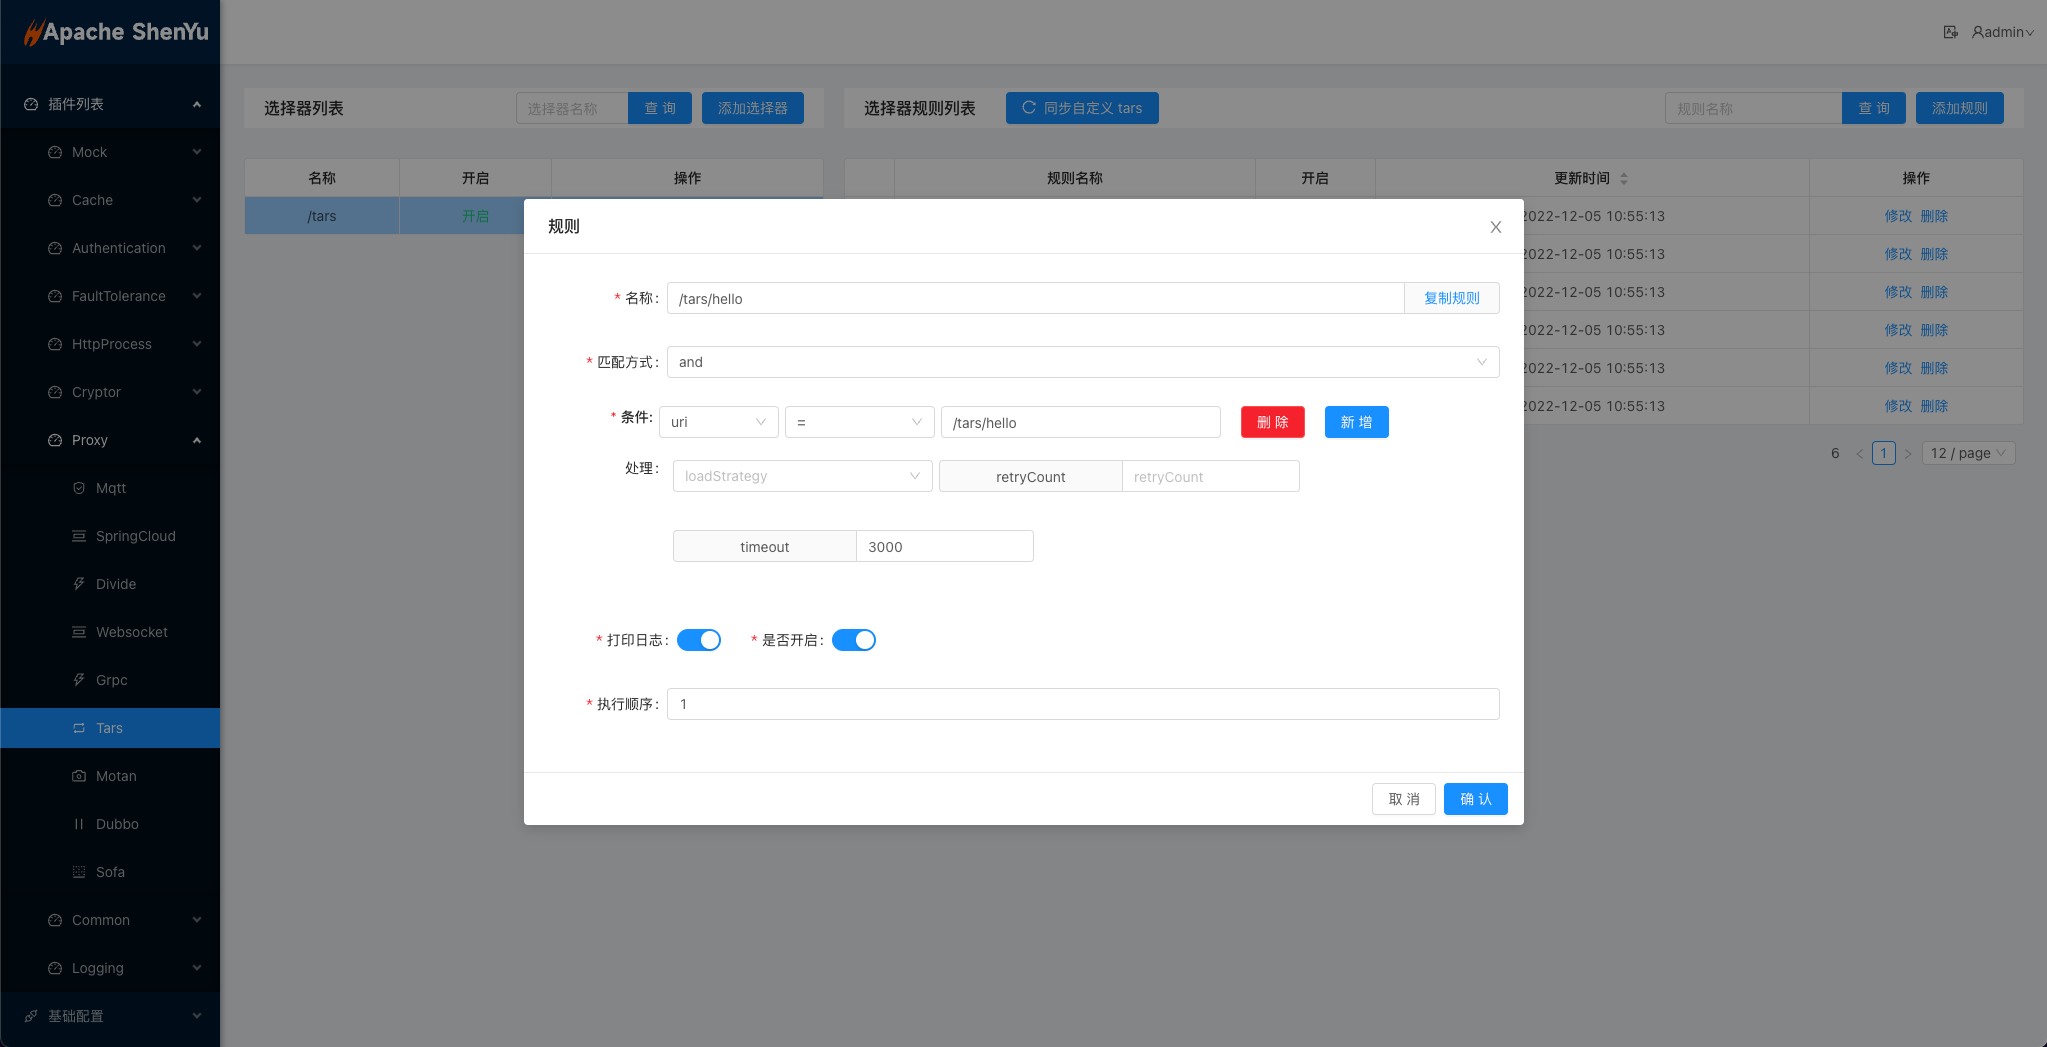Viewport: 2047px width, 1047px height.
Task: Click the sort arrows on 更新时间 column
Action: point(1624,178)
